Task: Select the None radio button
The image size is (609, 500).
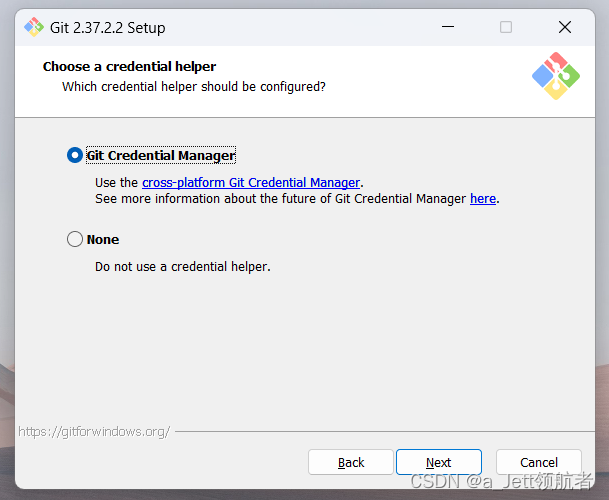Action: [x=75, y=239]
